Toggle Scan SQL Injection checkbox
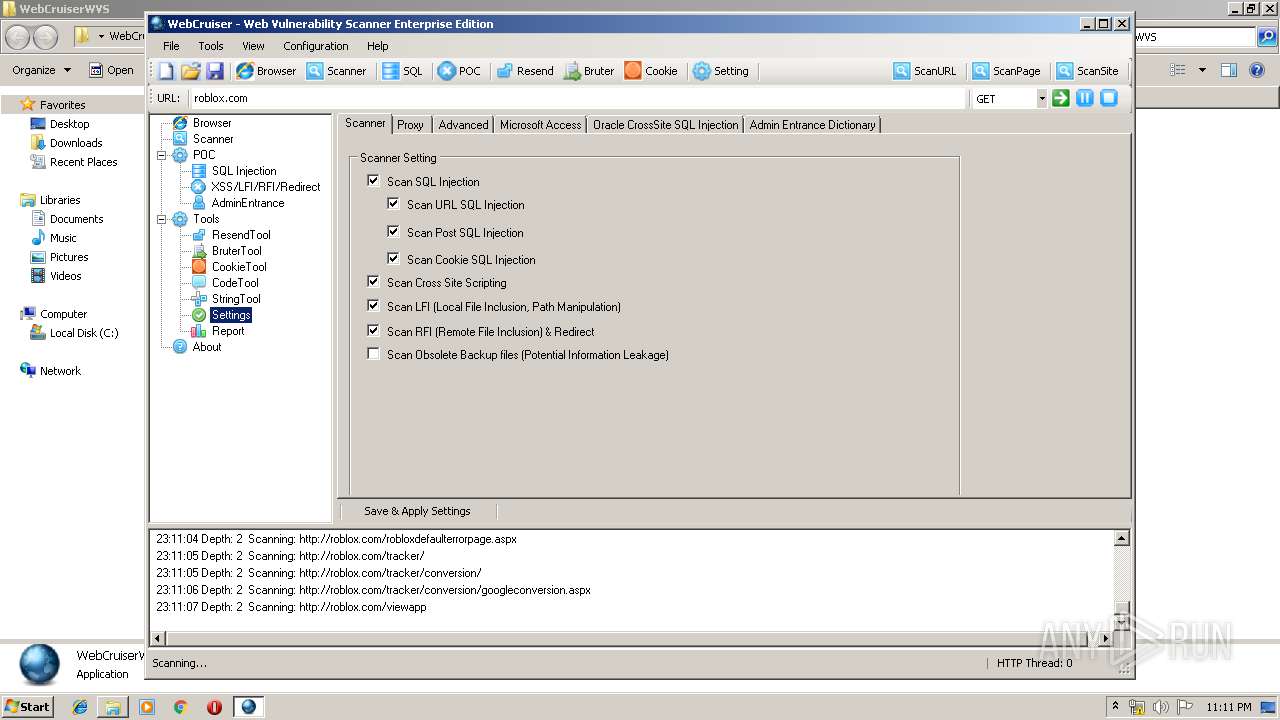Viewport: 1280px width, 720px height. coord(374,181)
